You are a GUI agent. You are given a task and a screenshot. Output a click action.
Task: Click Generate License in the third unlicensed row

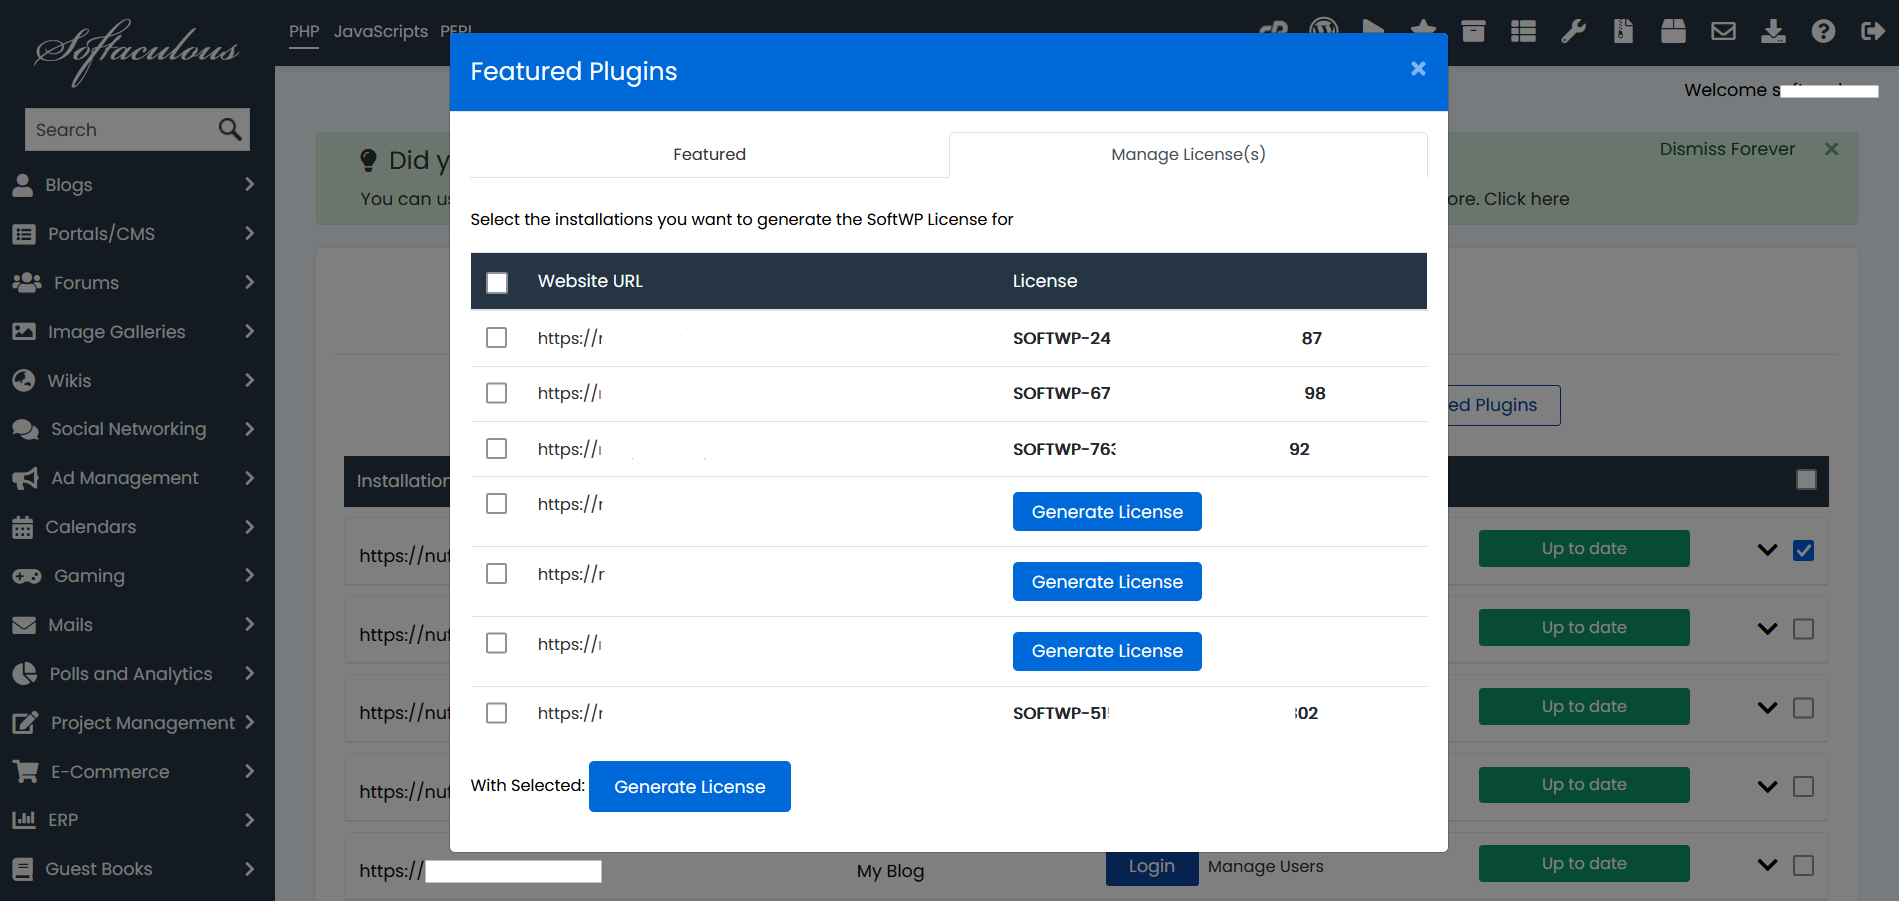click(x=1107, y=651)
